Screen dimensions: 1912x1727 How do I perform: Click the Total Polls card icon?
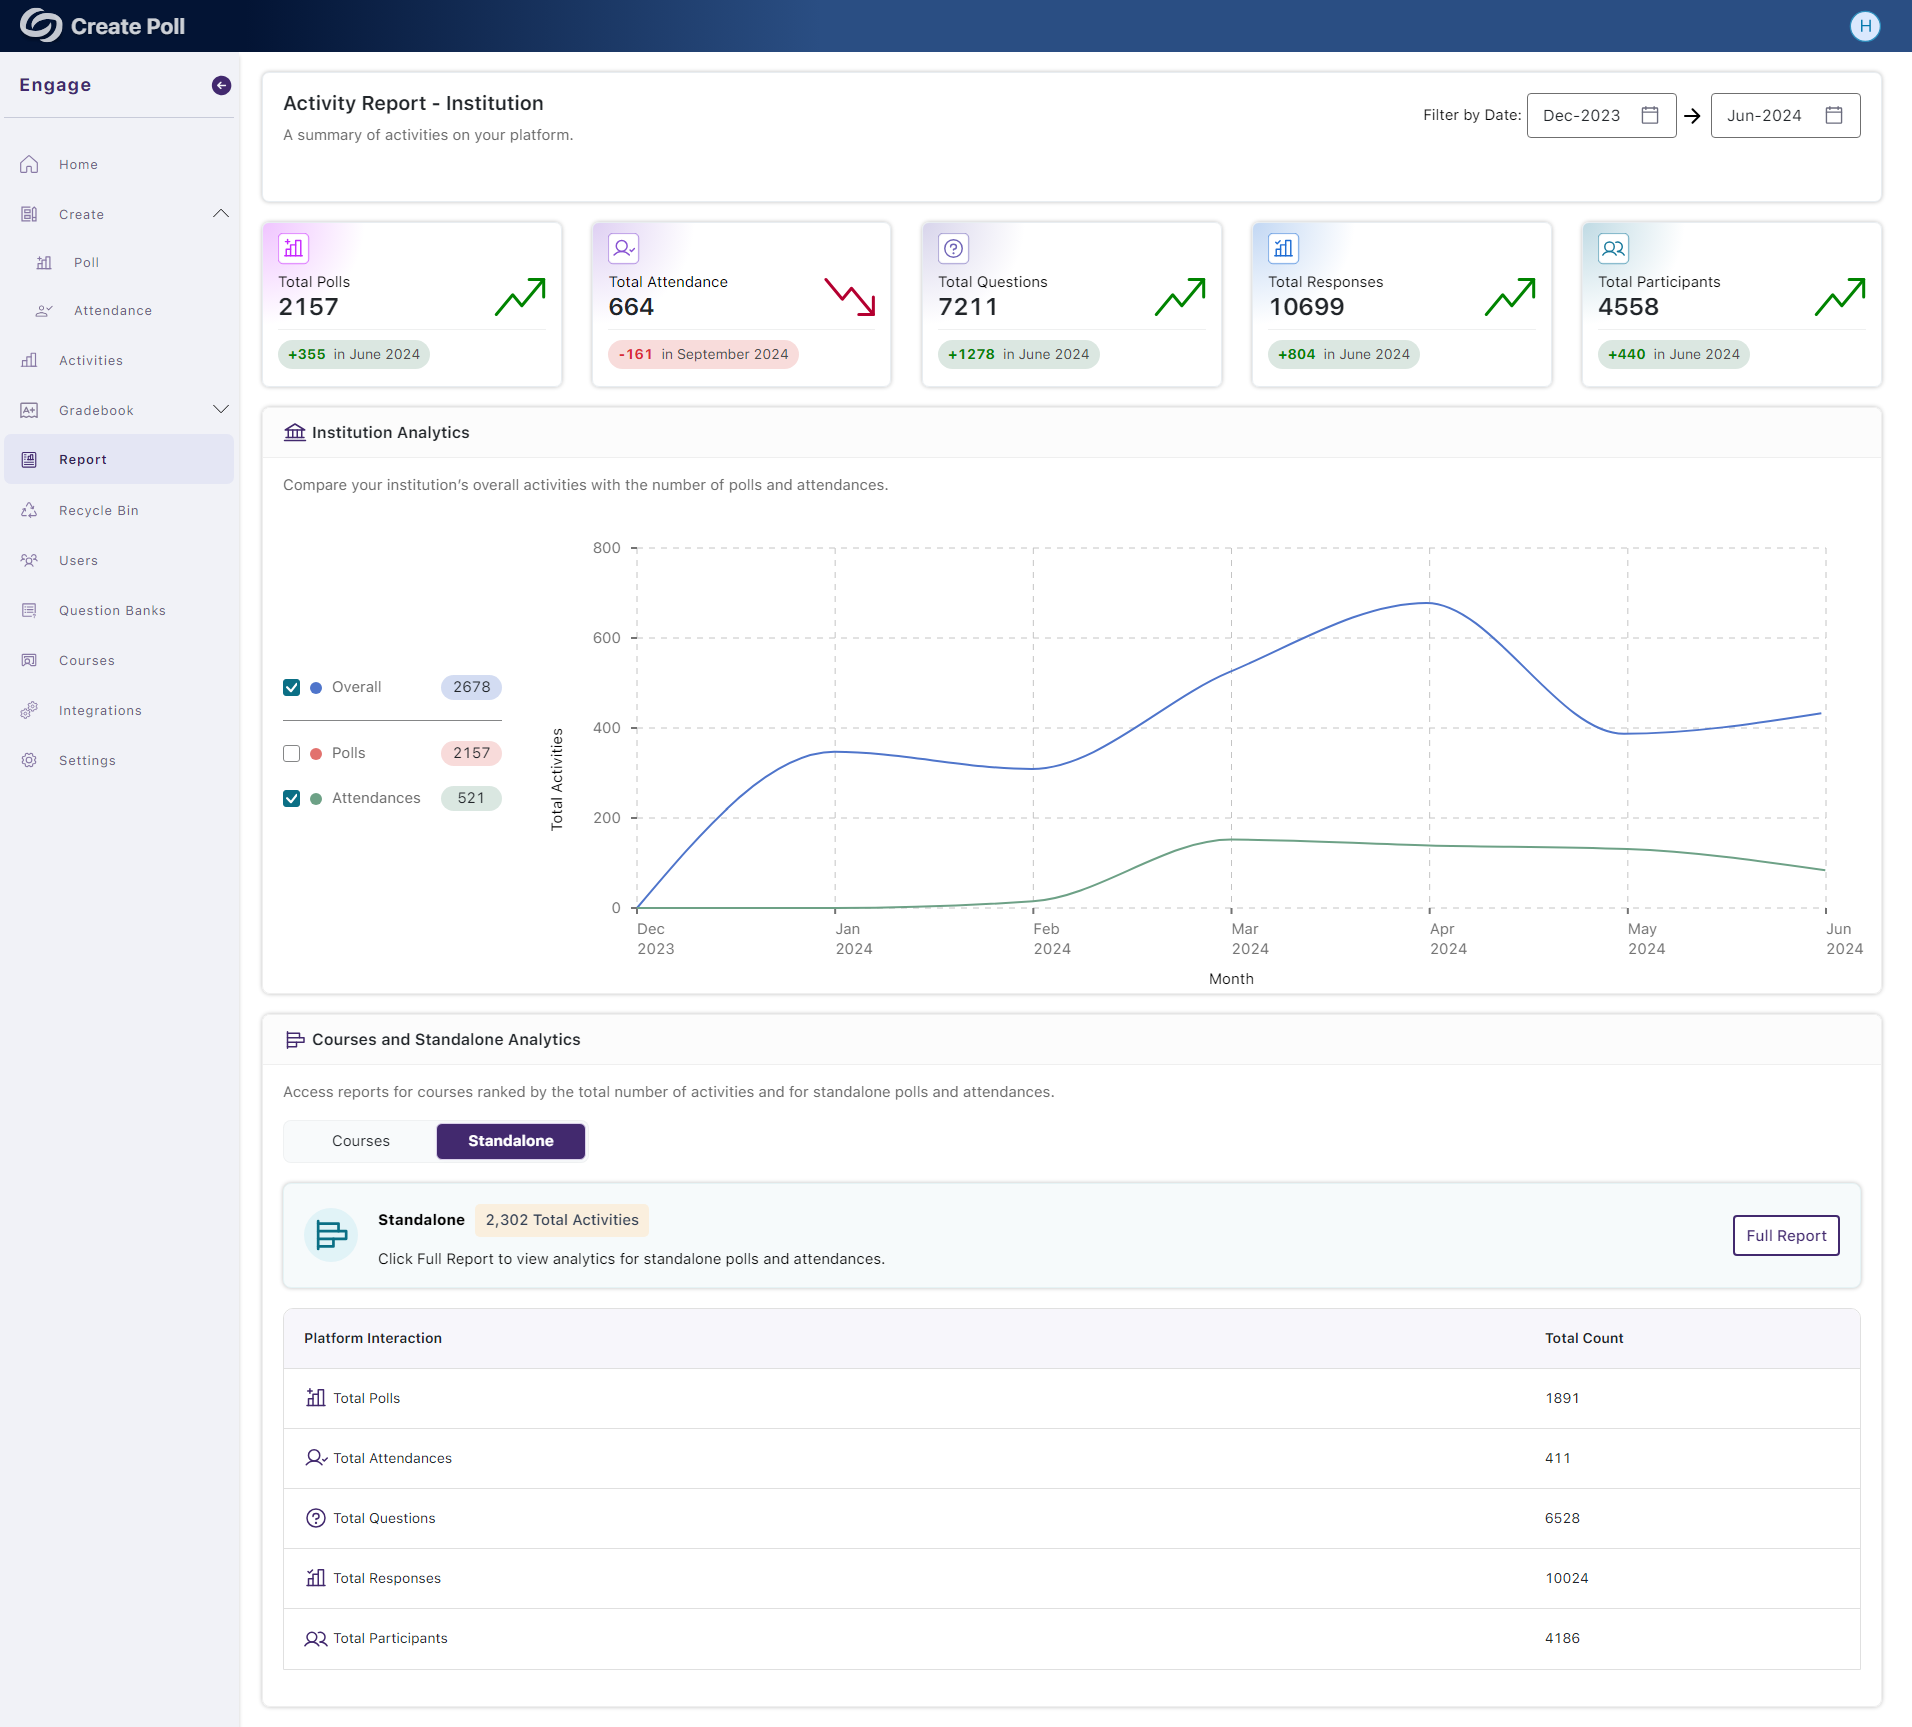click(293, 248)
